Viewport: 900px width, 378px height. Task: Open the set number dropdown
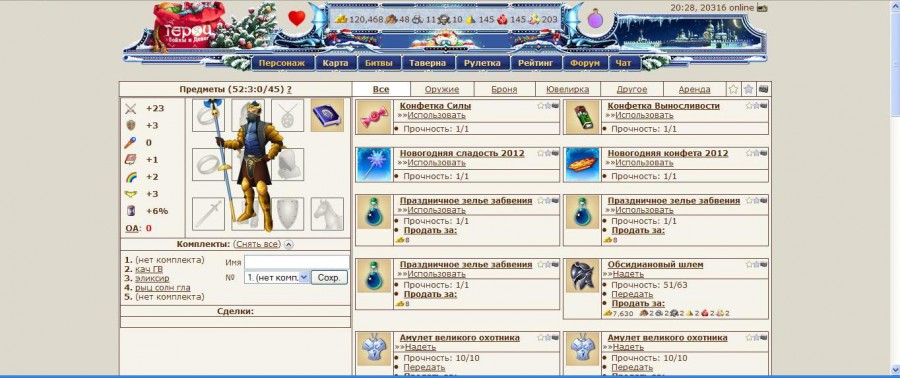277,278
